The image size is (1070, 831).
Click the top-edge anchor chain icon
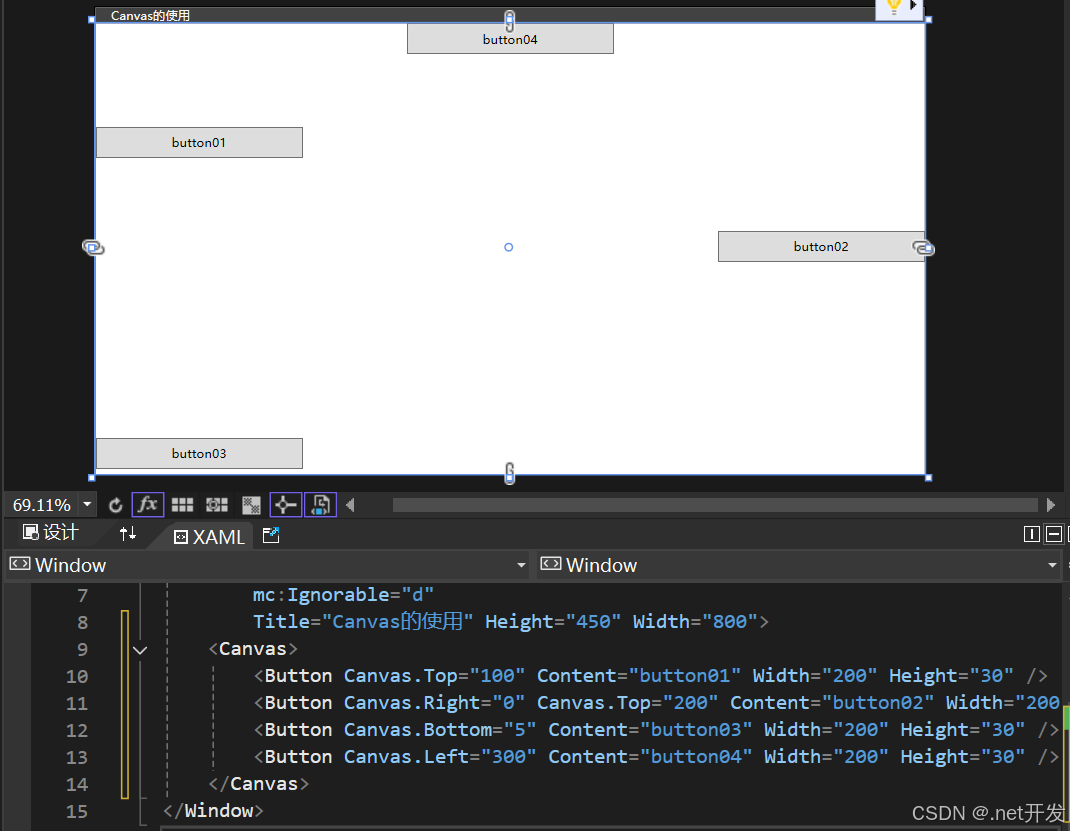509,21
